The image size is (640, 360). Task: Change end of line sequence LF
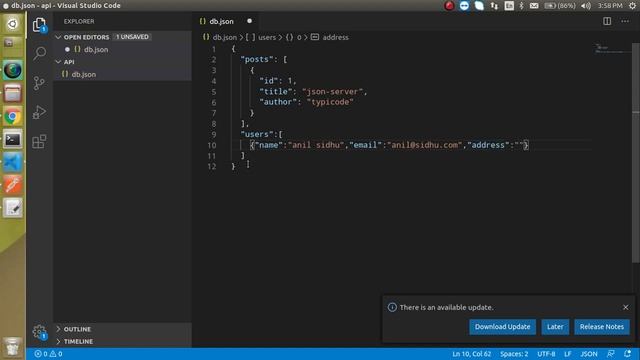pos(567,354)
